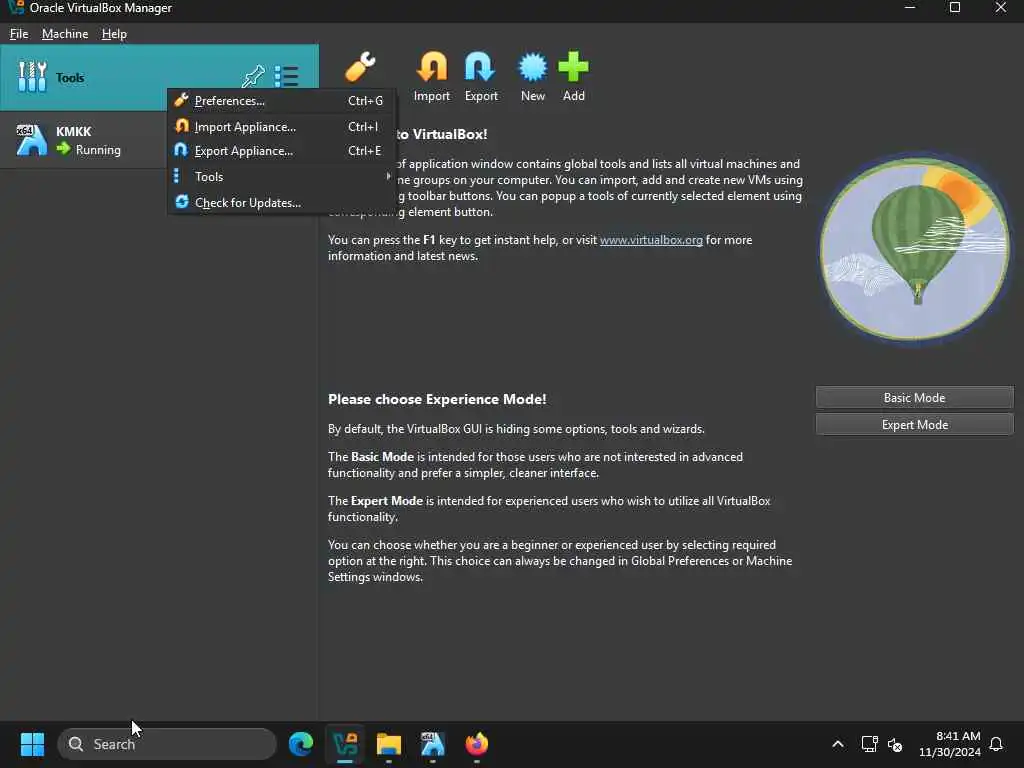This screenshot has height=768, width=1024.
Task: Click the balloon welcome illustration
Action: click(x=914, y=248)
